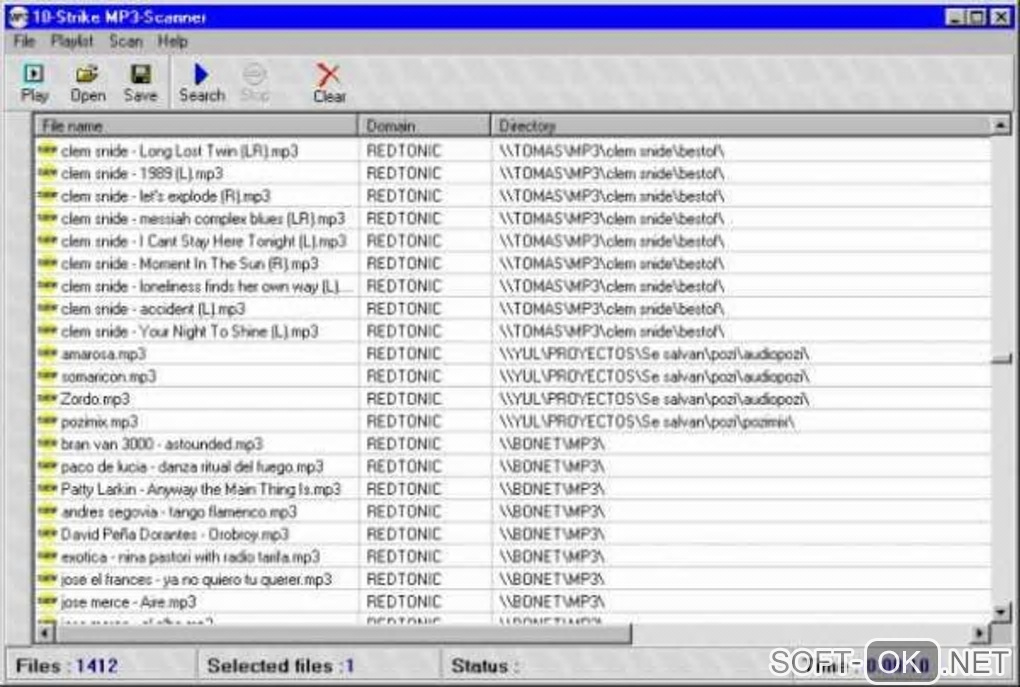Open the Playlist menu
The width and height of the screenshot is (1020, 687).
[72, 42]
